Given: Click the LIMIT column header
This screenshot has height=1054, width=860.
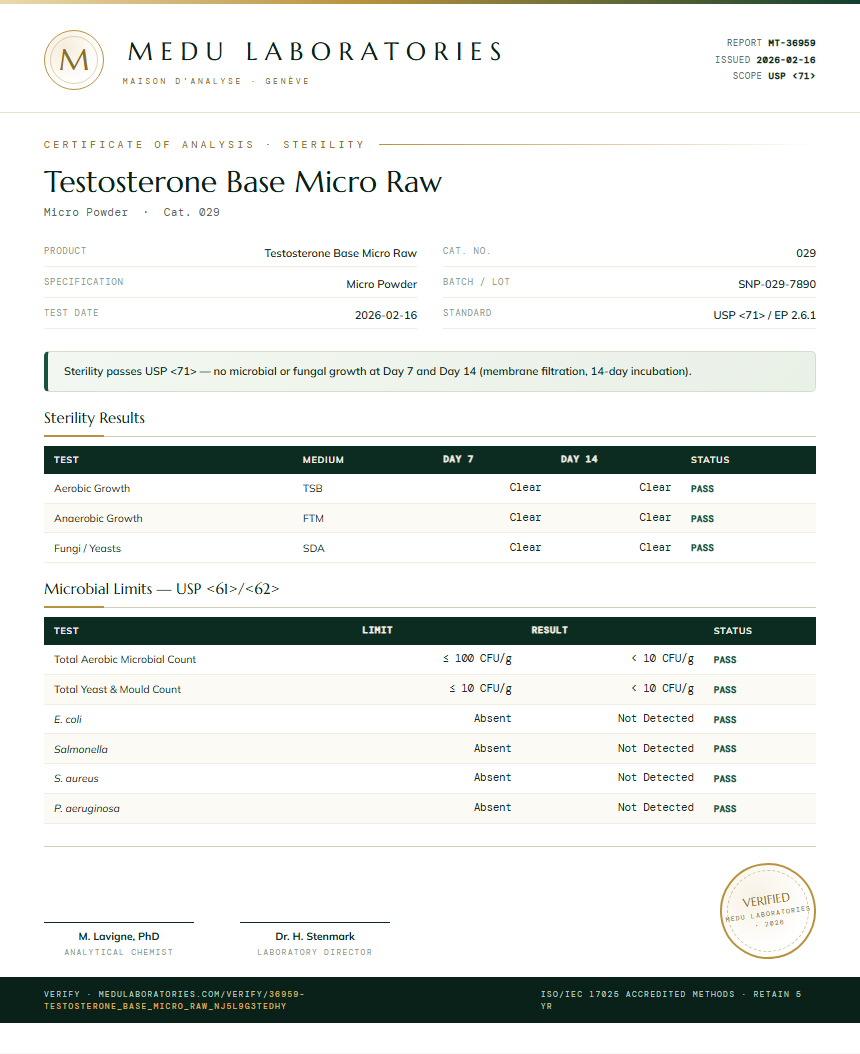Looking at the screenshot, I should 377,631.
